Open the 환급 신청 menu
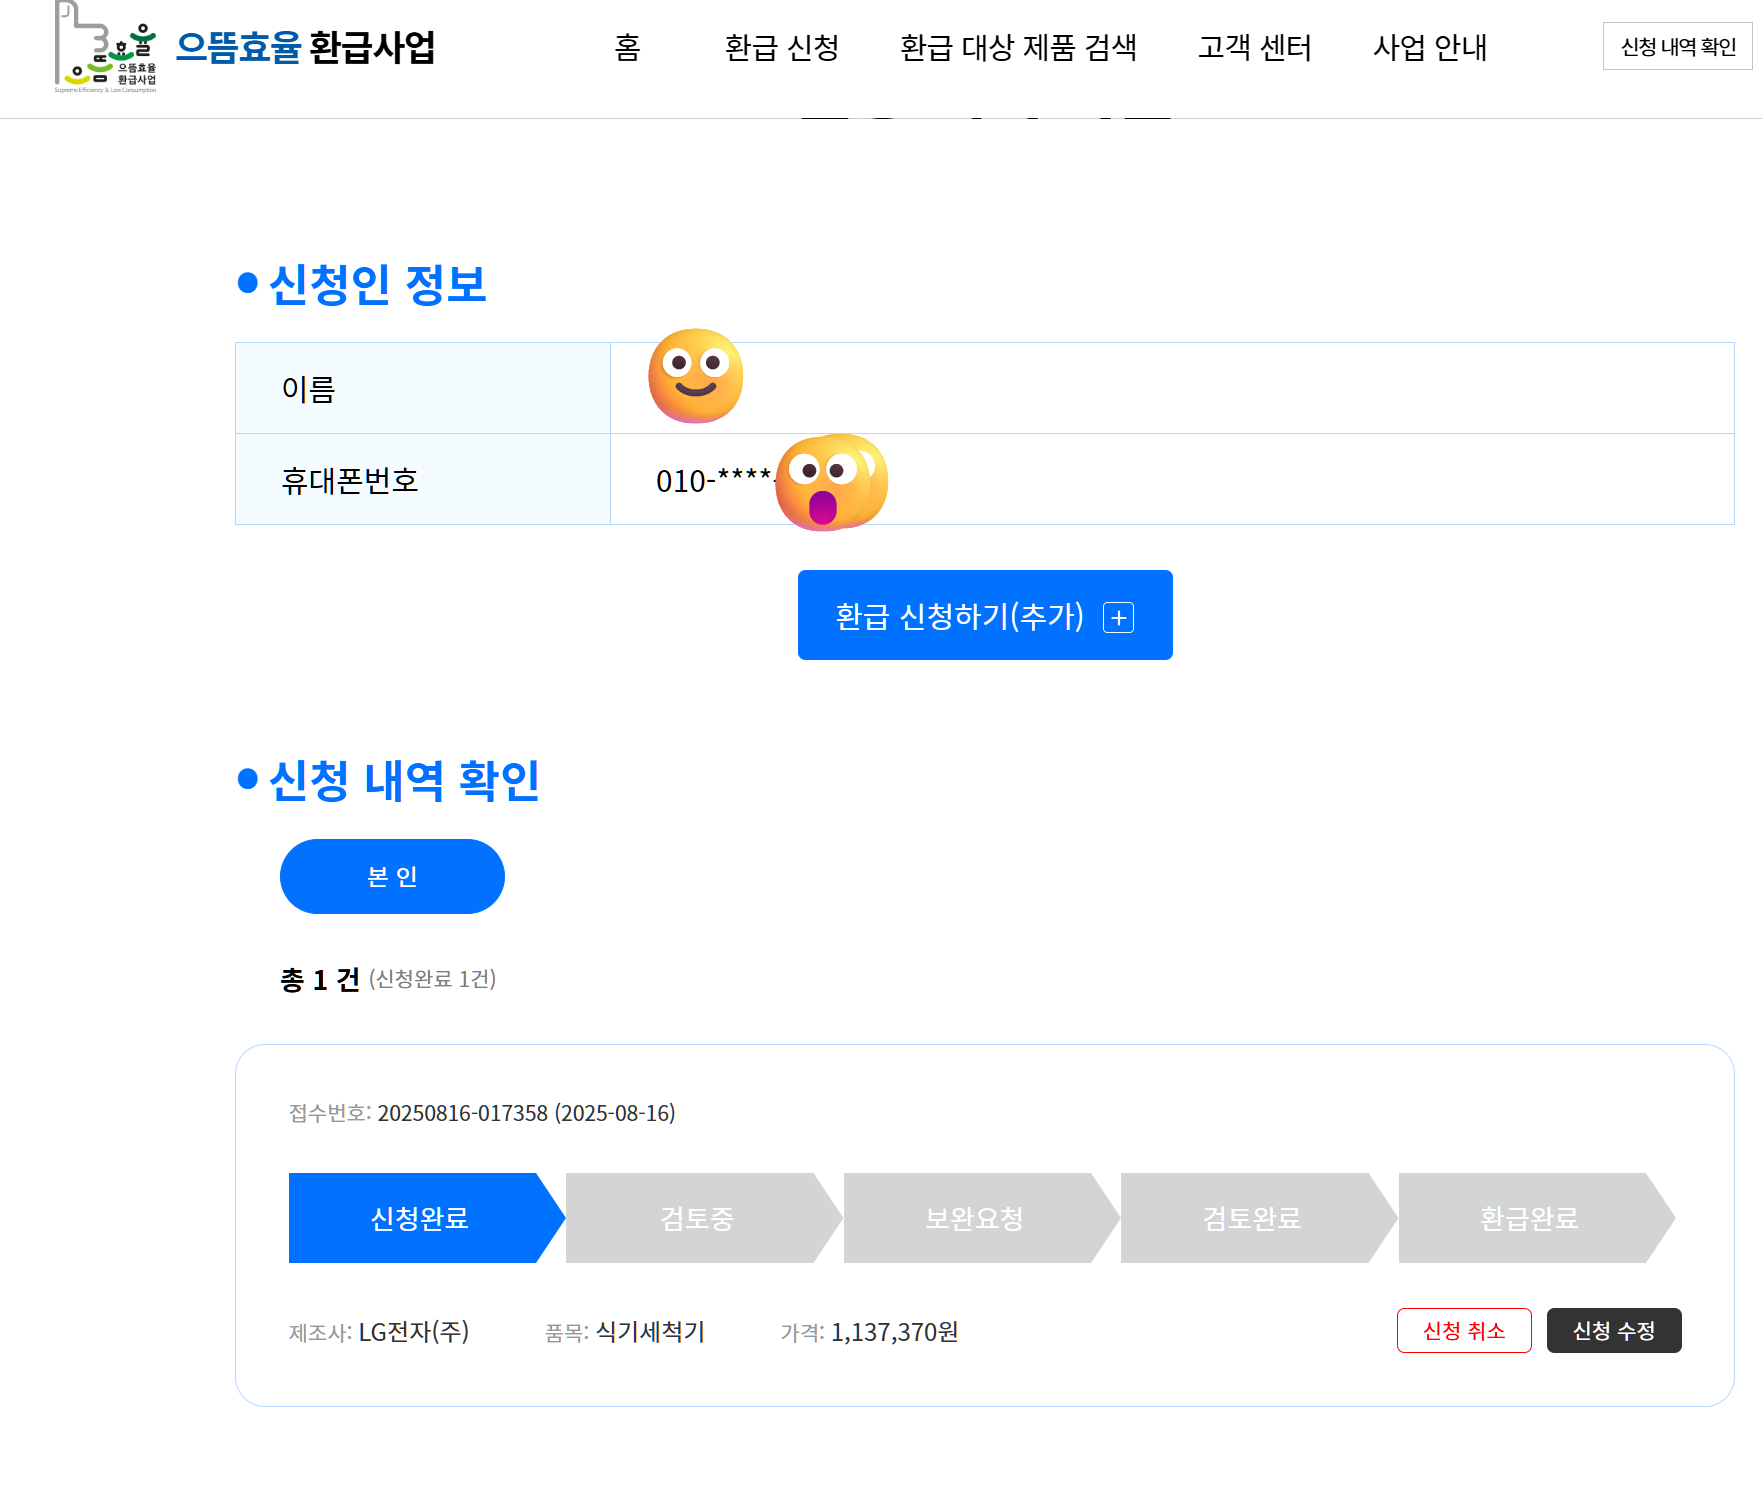 point(782,47)
